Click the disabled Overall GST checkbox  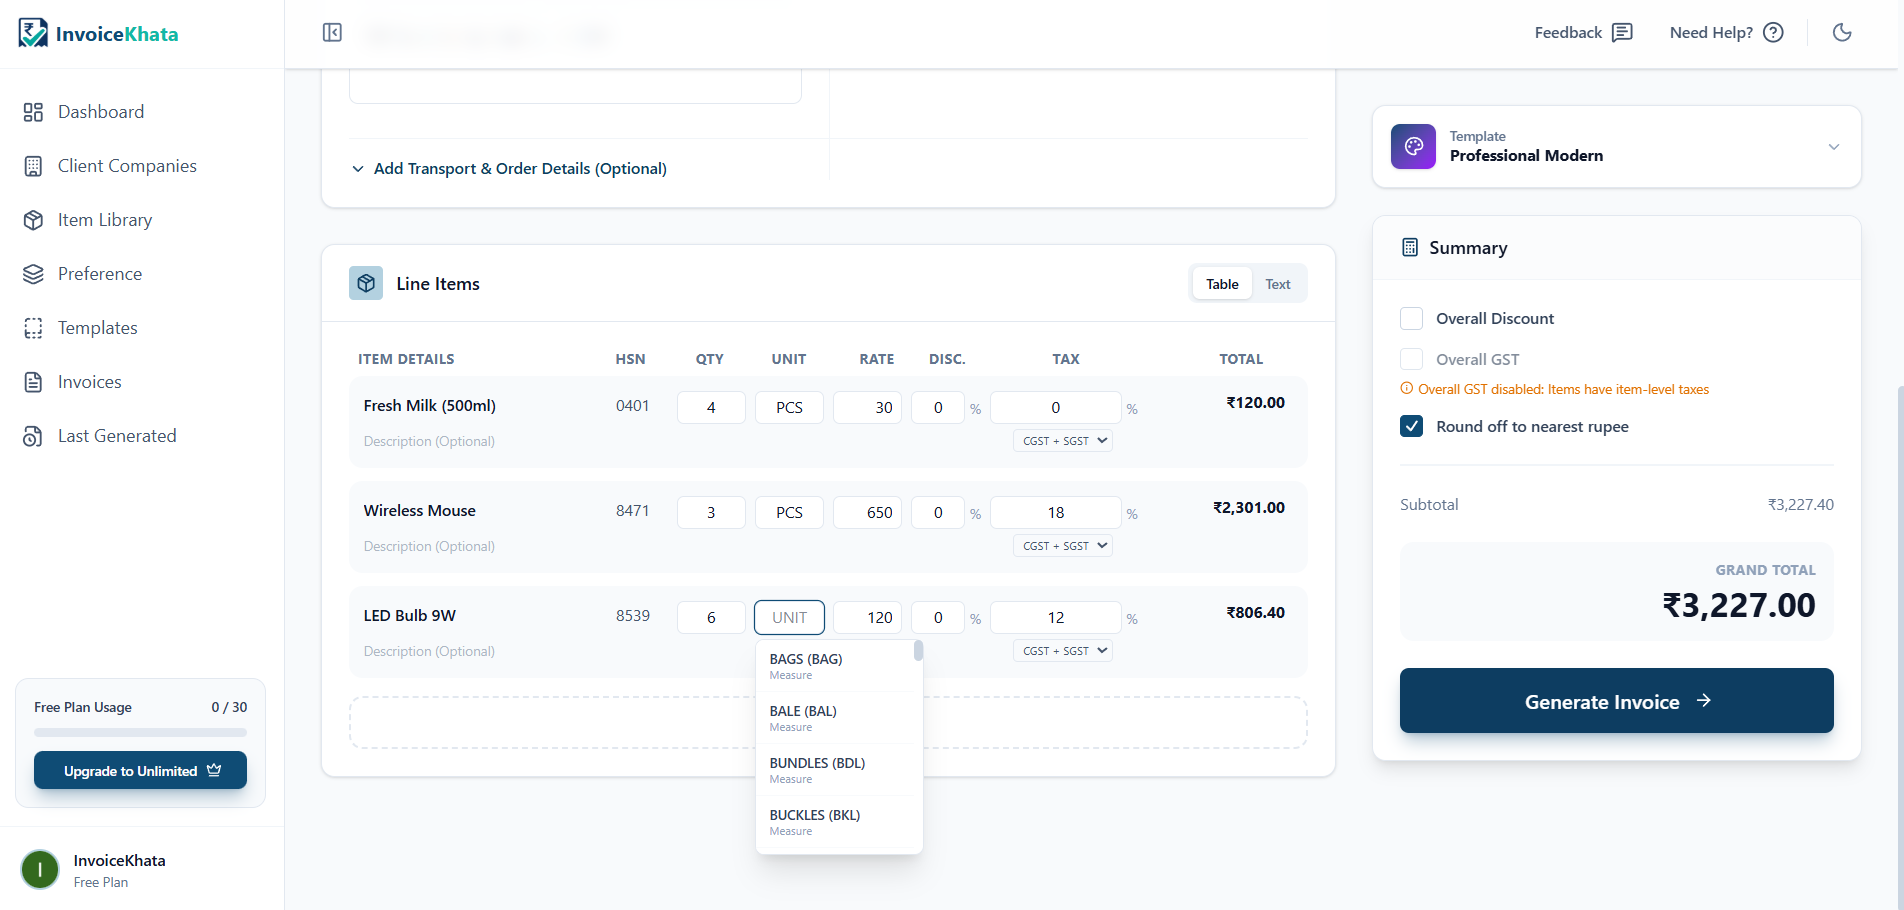click(x=1411, y=359)
